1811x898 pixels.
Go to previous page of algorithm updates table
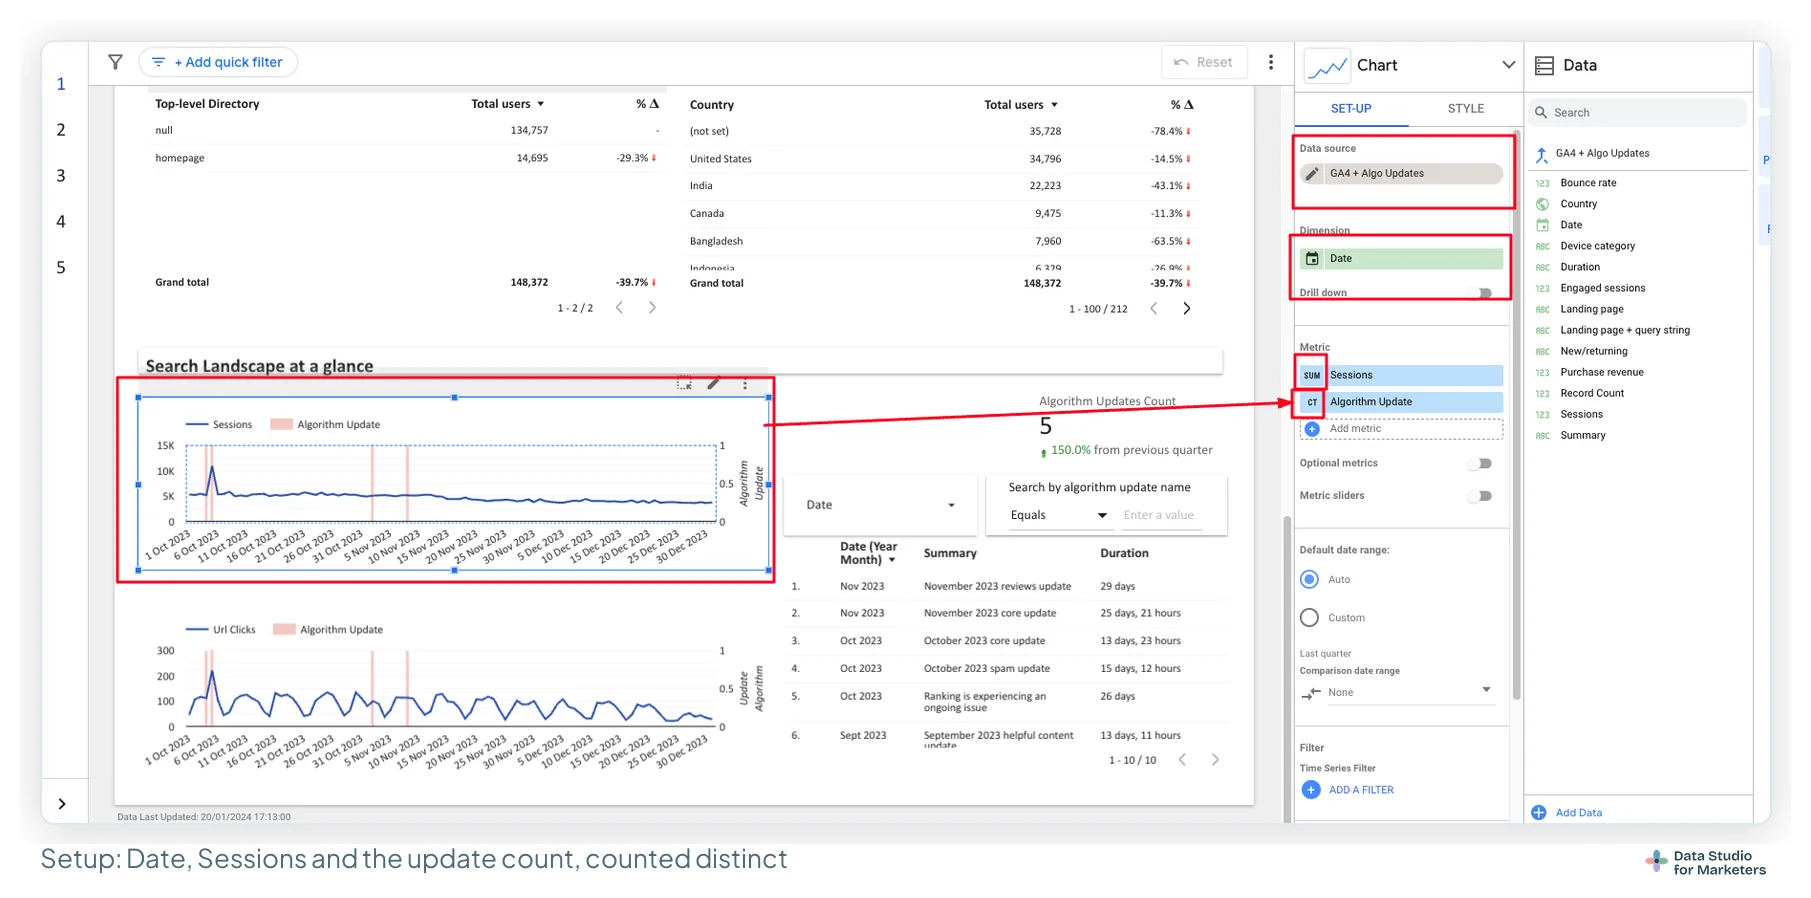point(1182,760)
